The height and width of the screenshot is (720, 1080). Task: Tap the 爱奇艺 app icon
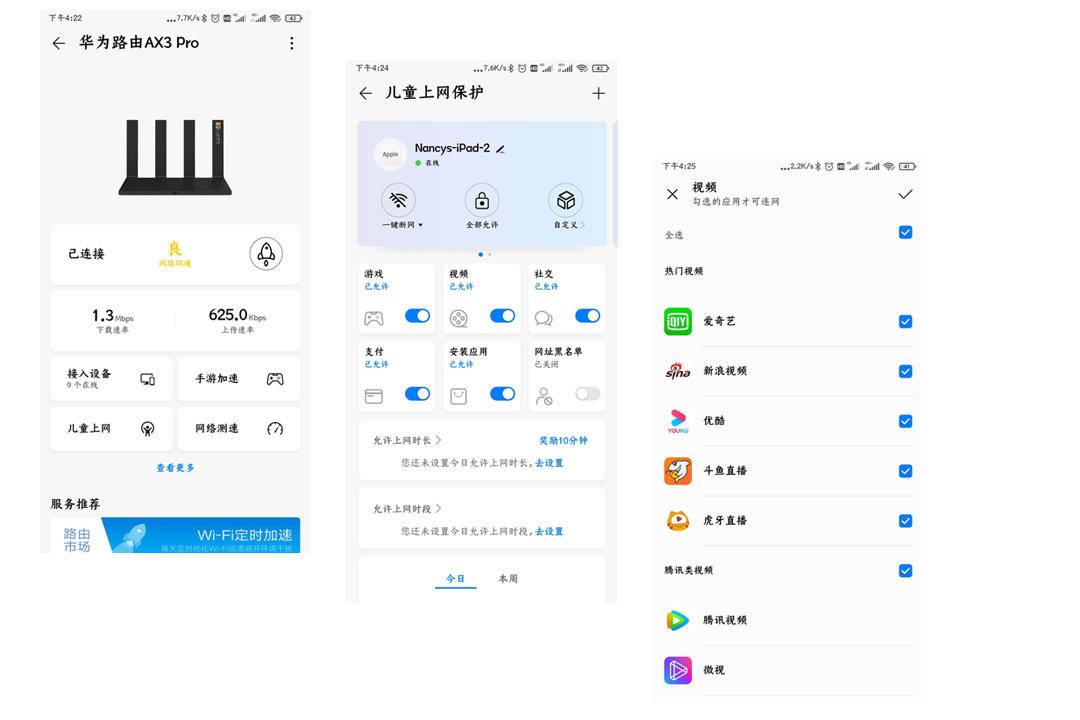pos(678,321)
